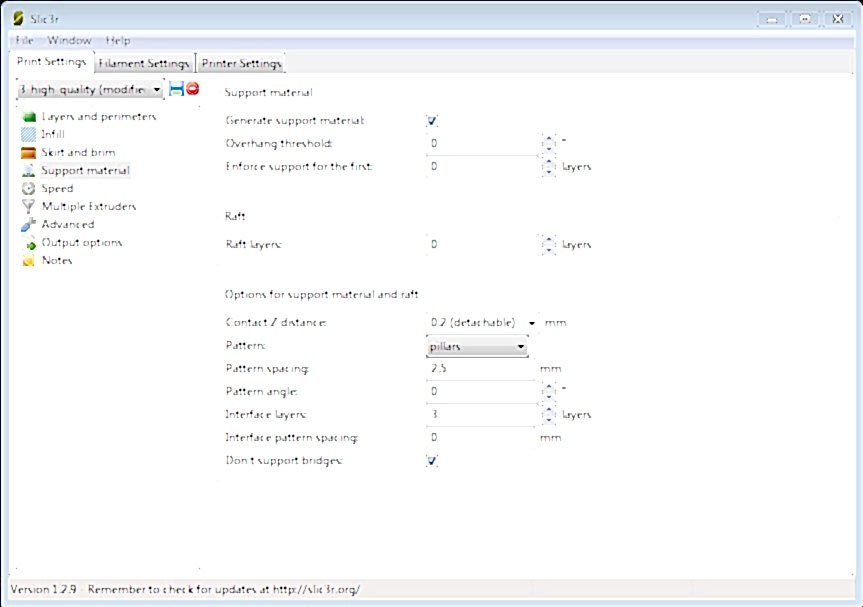Open the Pattern pillars dropdown
Viewport: 863px width, 607px height.
[476, 347]
